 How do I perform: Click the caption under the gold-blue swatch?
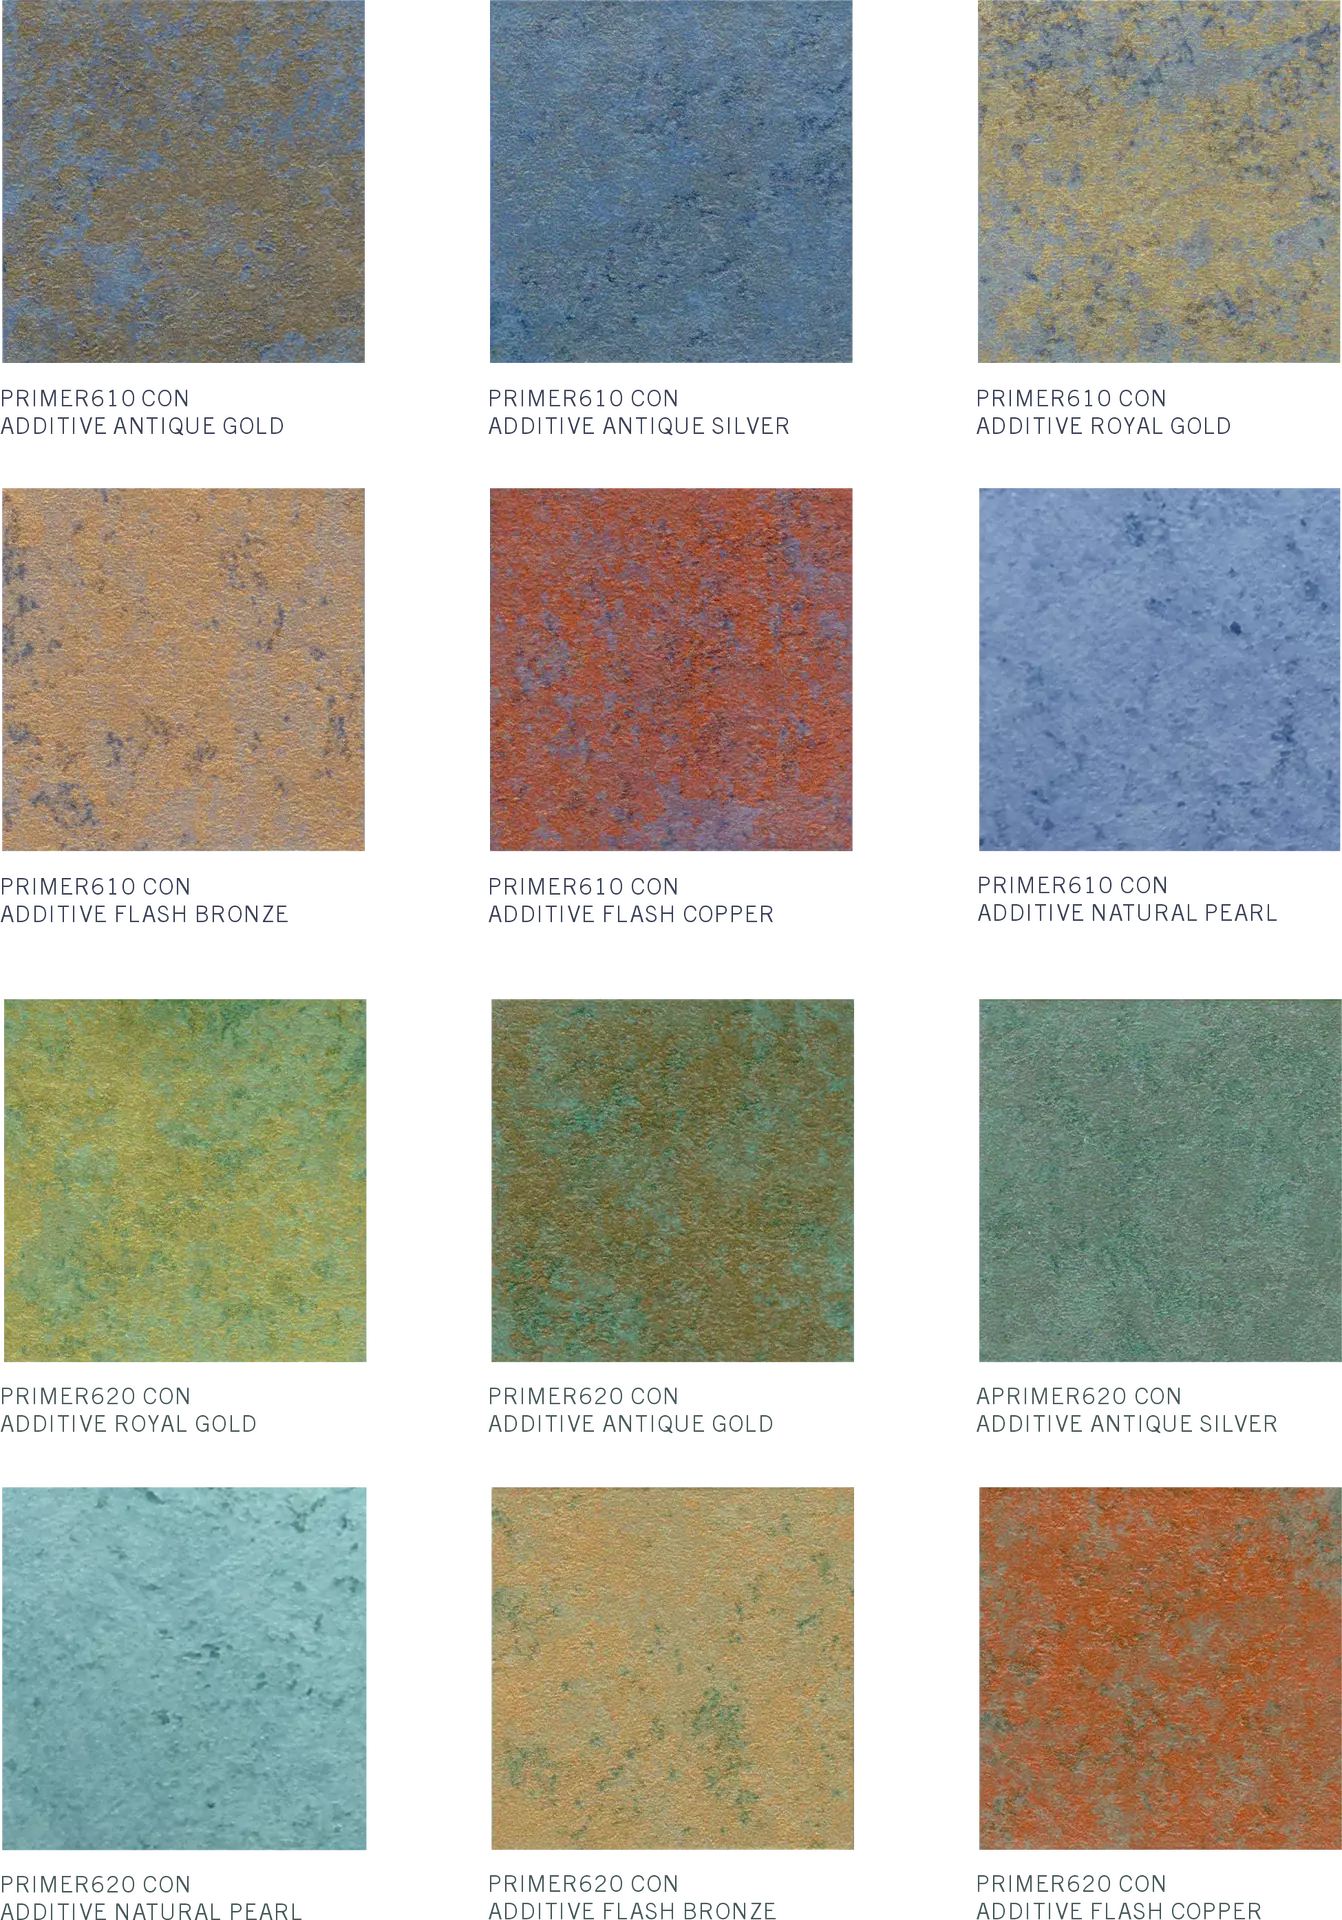point(1099,413)
